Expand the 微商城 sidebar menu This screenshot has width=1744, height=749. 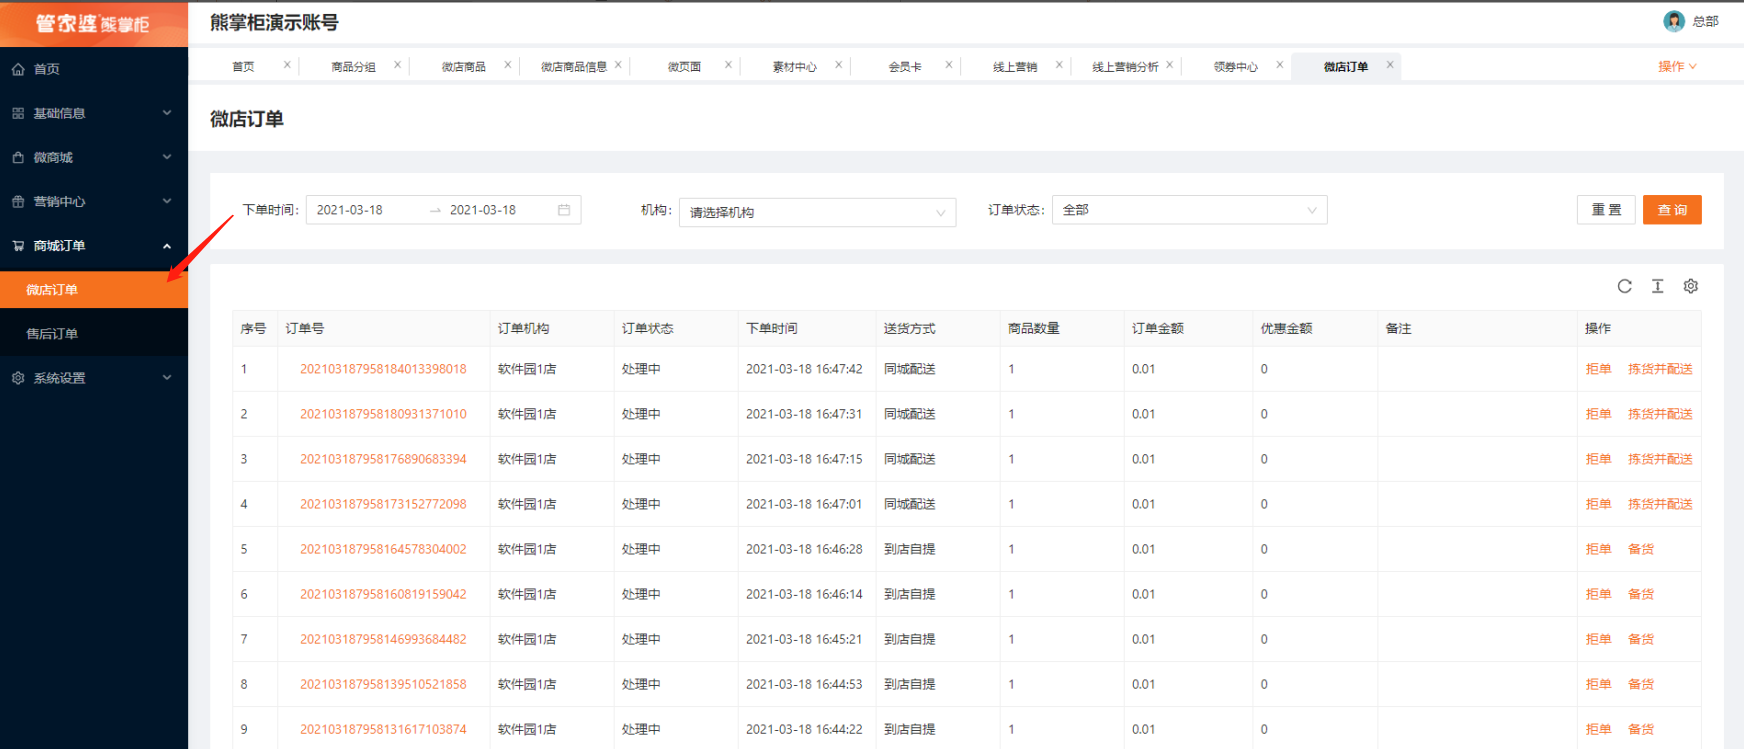pyautogui.click(x=167, y=157)
